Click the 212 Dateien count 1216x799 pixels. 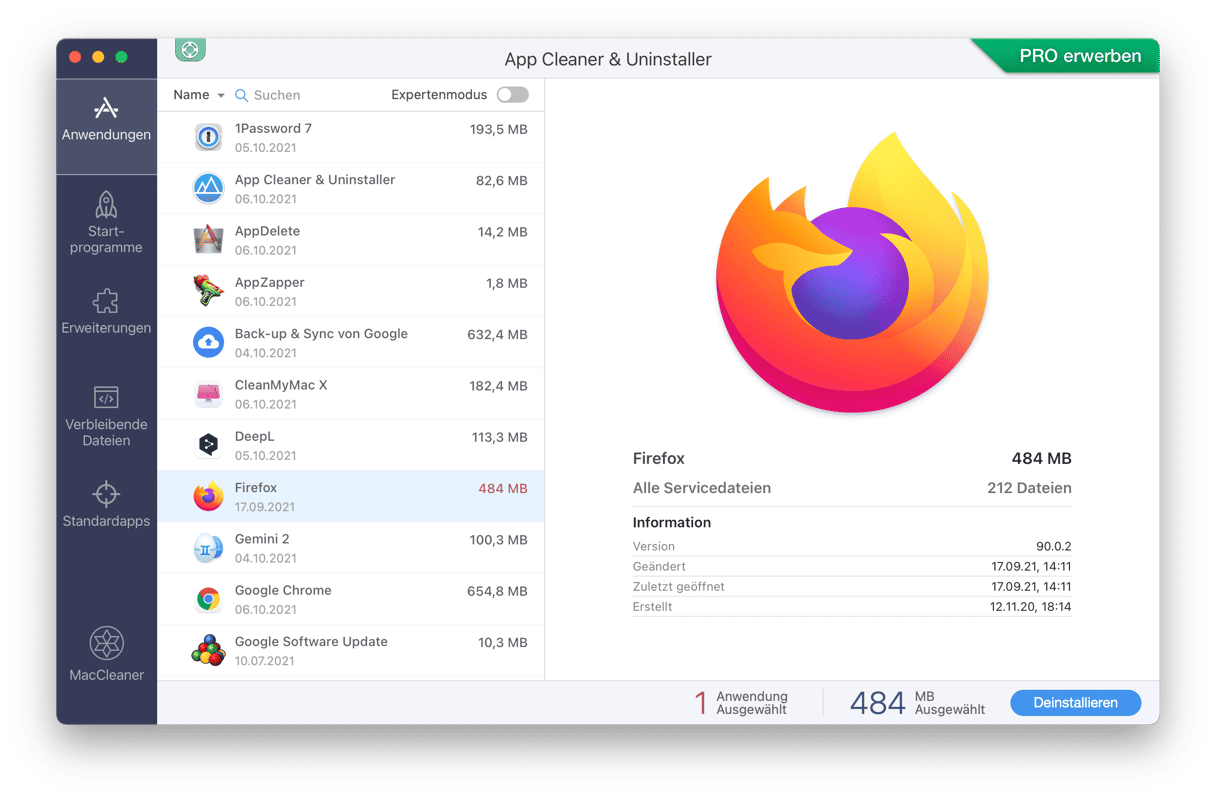click(1029, 488)
